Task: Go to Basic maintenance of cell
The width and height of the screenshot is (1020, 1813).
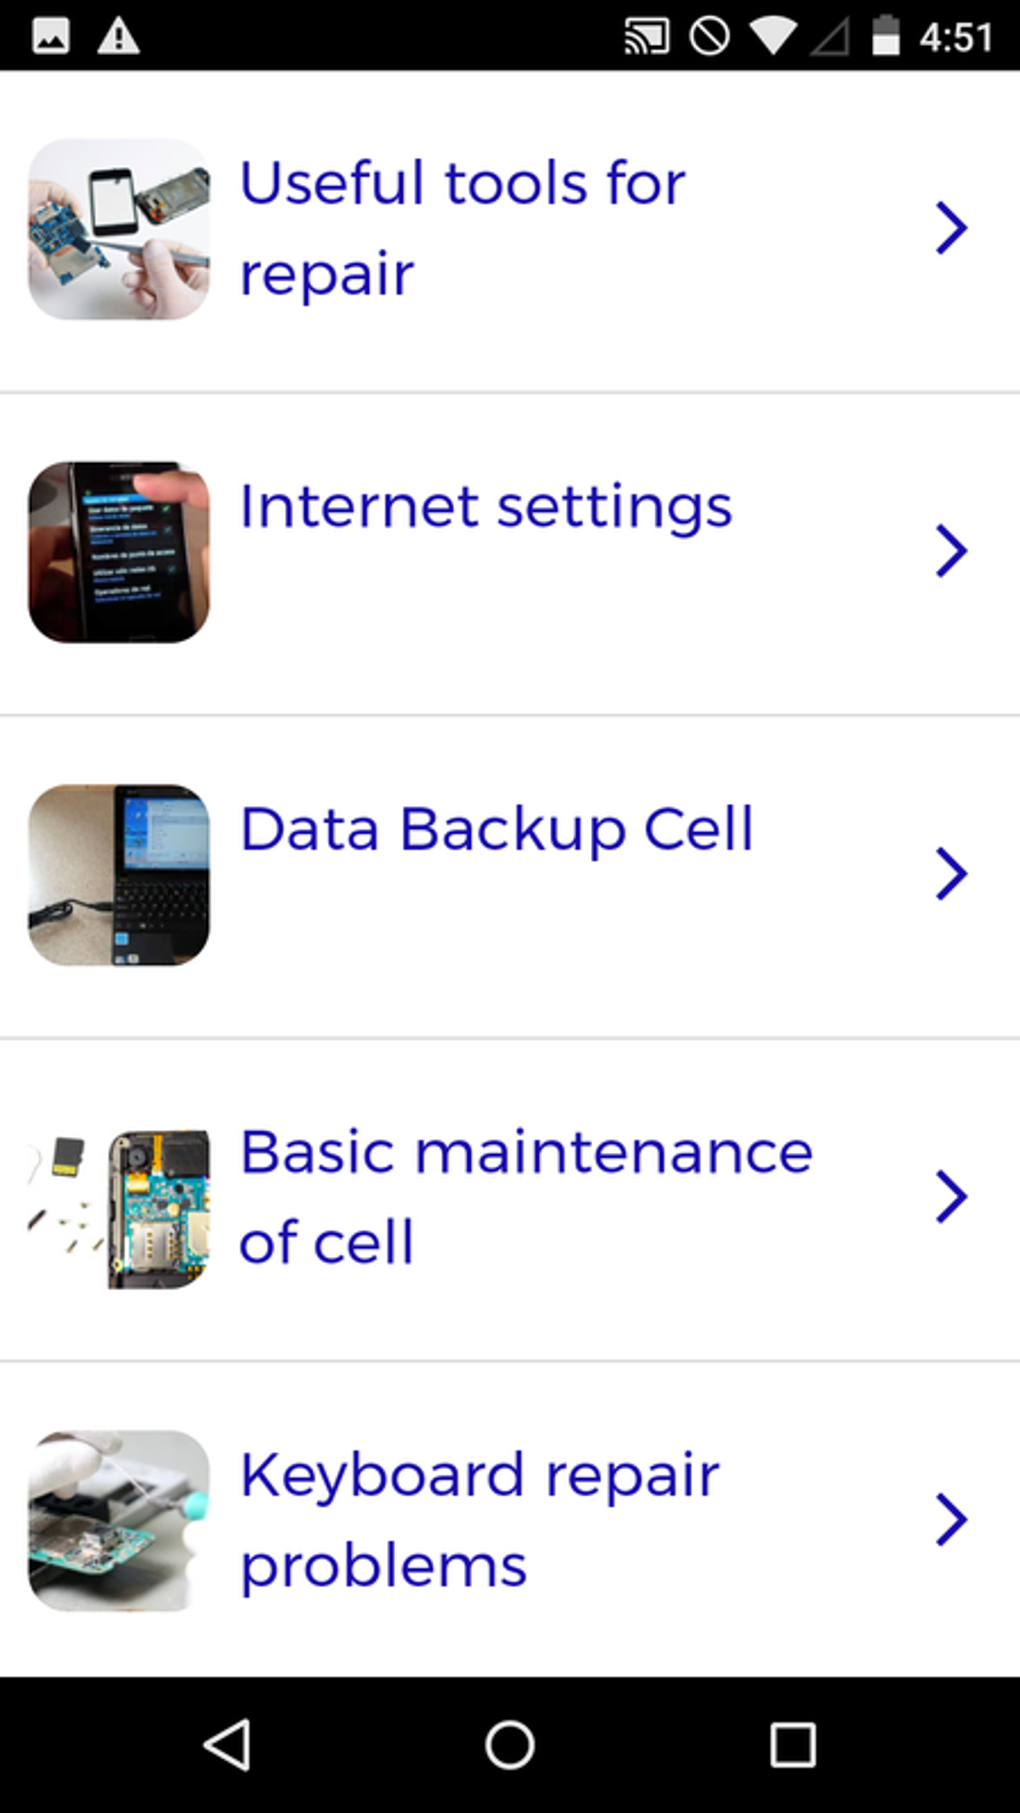Action: tap(525, 1197)
